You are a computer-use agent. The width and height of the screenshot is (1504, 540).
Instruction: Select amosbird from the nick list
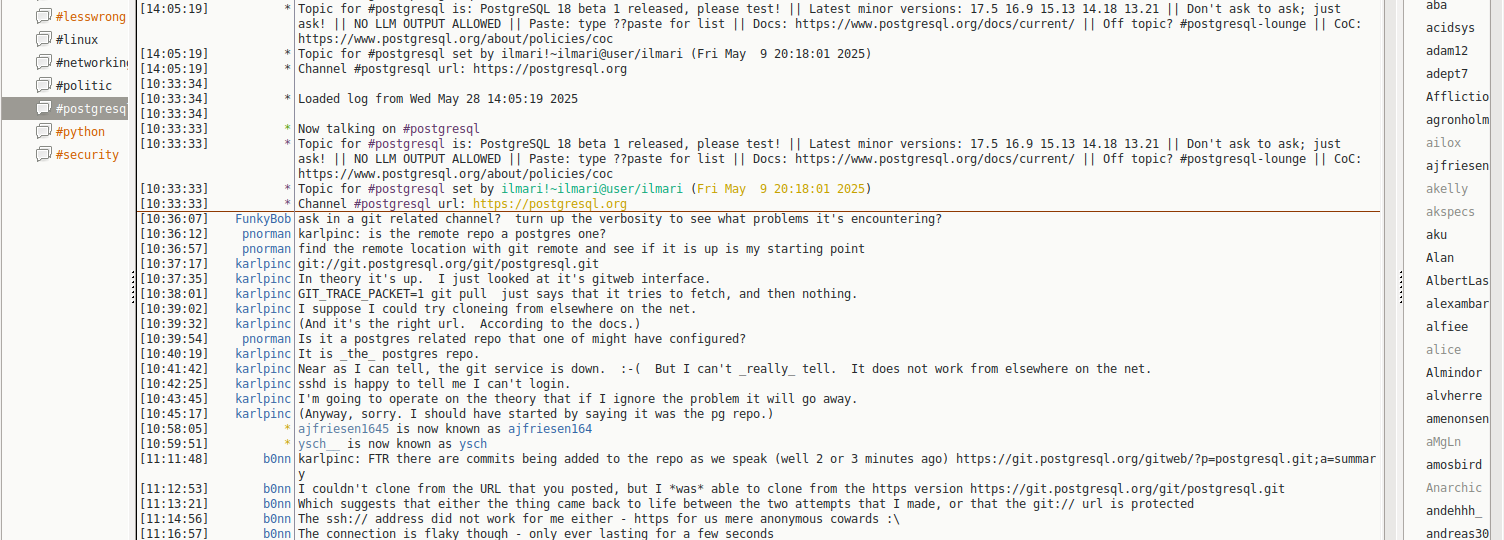(1453, 465)
